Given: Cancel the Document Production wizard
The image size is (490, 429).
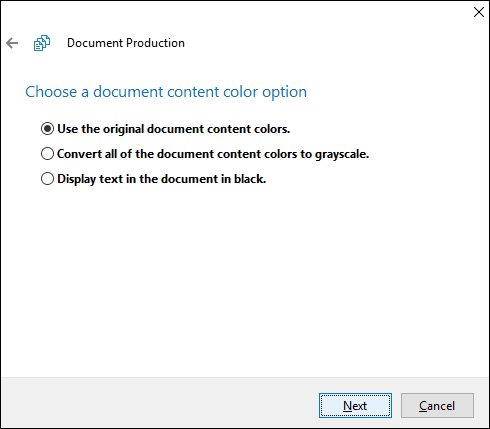Looking at the screenshot, I should click(x=437, y=406).
